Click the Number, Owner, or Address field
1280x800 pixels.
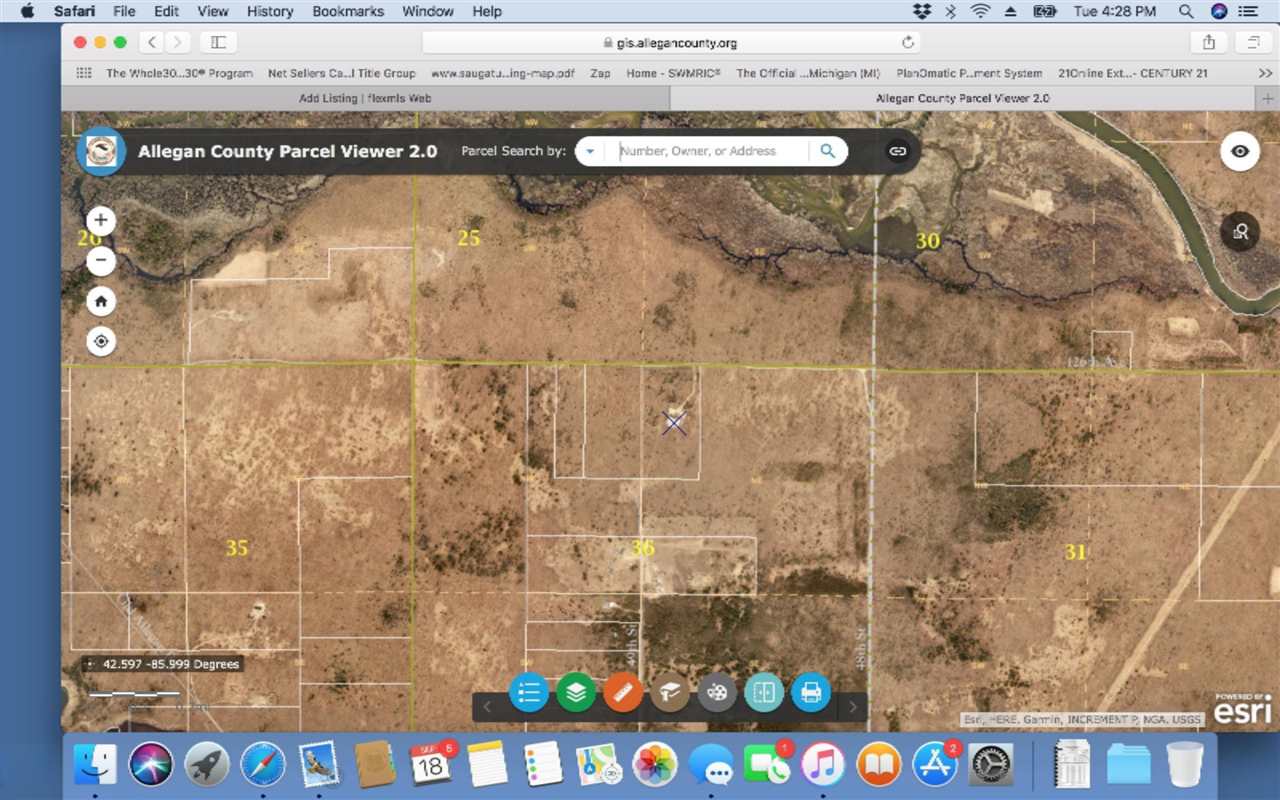pos(710,151)
